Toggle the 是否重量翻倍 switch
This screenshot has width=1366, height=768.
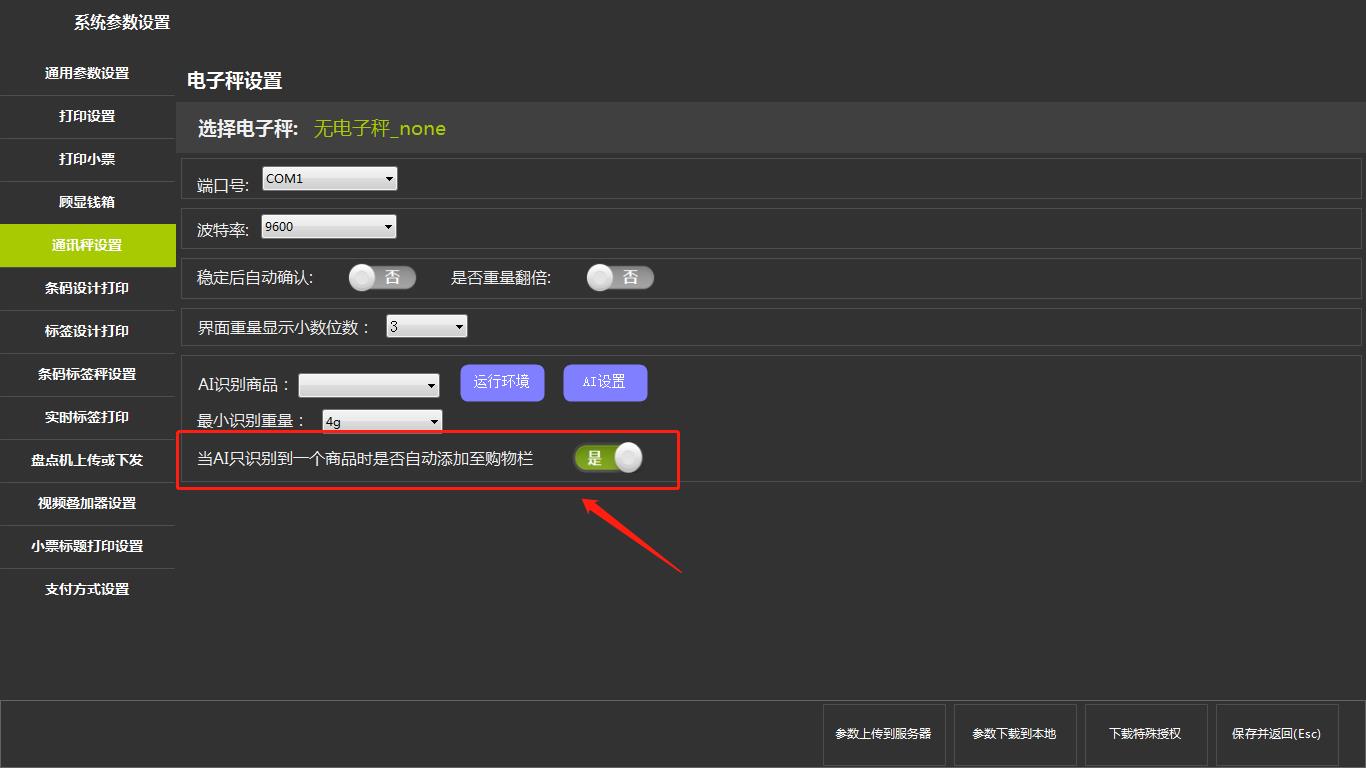pyautogui.click(x=619, y=277)
